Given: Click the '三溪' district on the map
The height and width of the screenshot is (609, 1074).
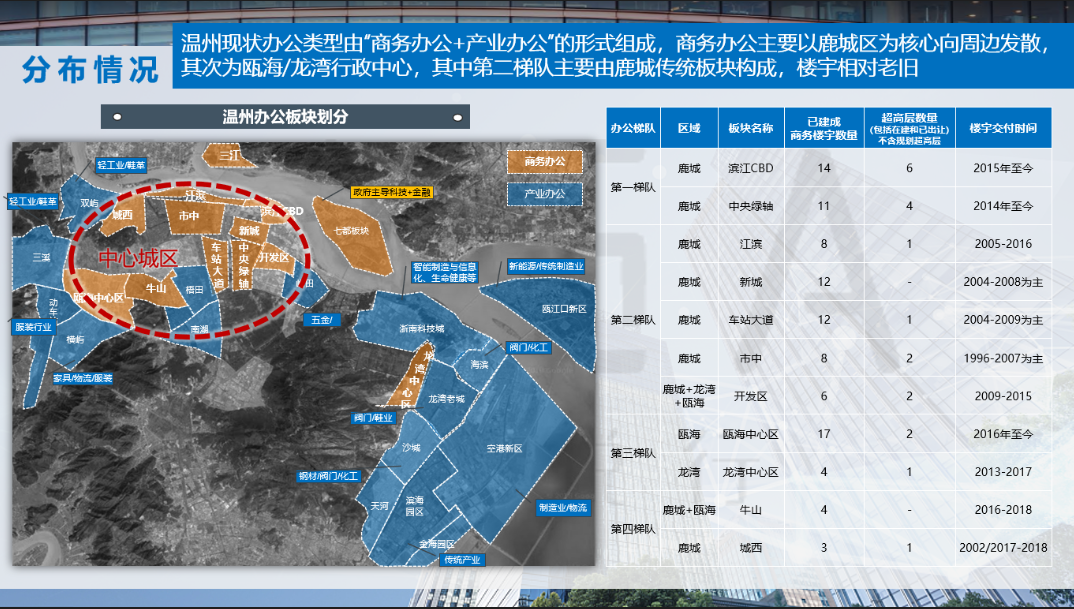Looking at the screenshot, I should pos(41,258).
